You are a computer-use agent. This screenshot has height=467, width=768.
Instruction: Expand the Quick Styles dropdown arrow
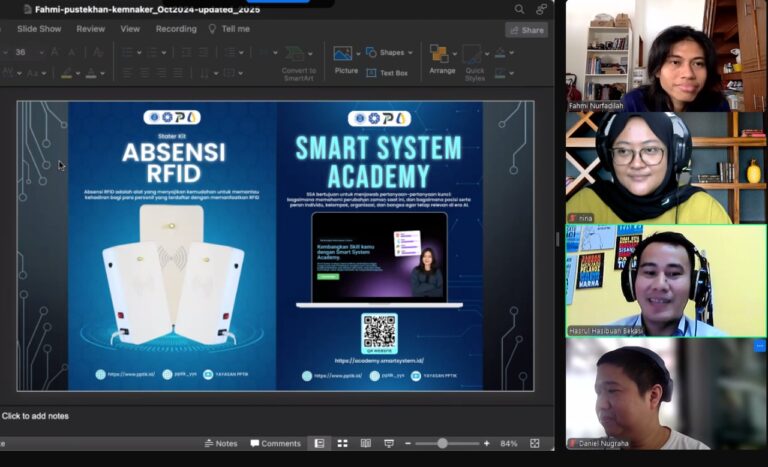pyautogui.click(x=487, y=53)
